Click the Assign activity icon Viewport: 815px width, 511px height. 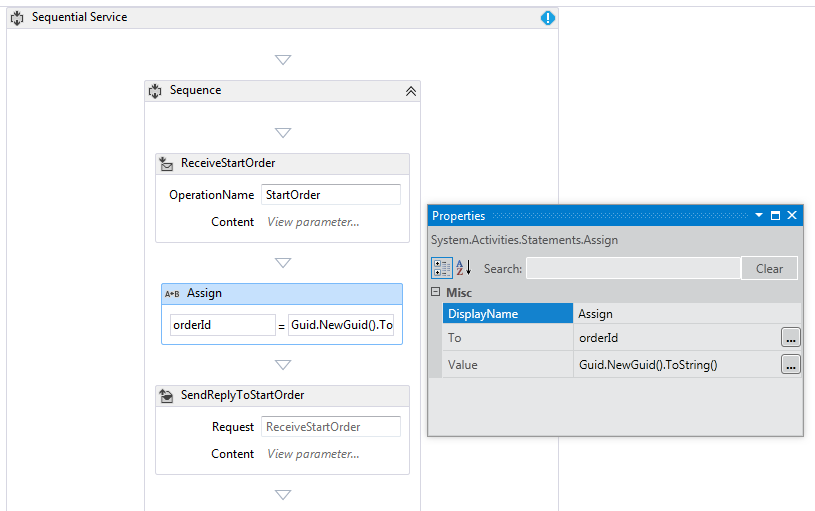pyautogui.click(x=172, y=294)
